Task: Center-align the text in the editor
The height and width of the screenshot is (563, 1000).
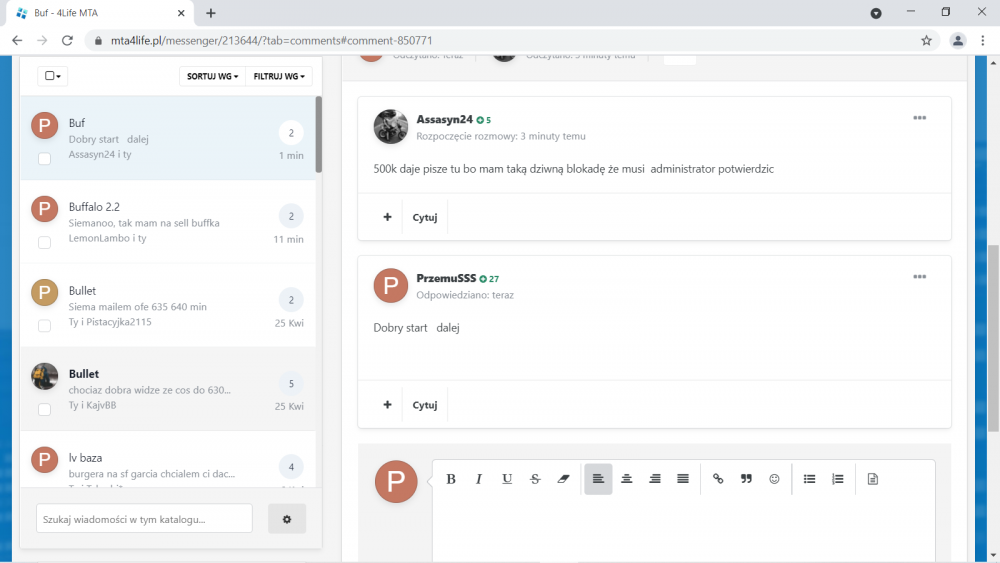Action: (627, 479)
